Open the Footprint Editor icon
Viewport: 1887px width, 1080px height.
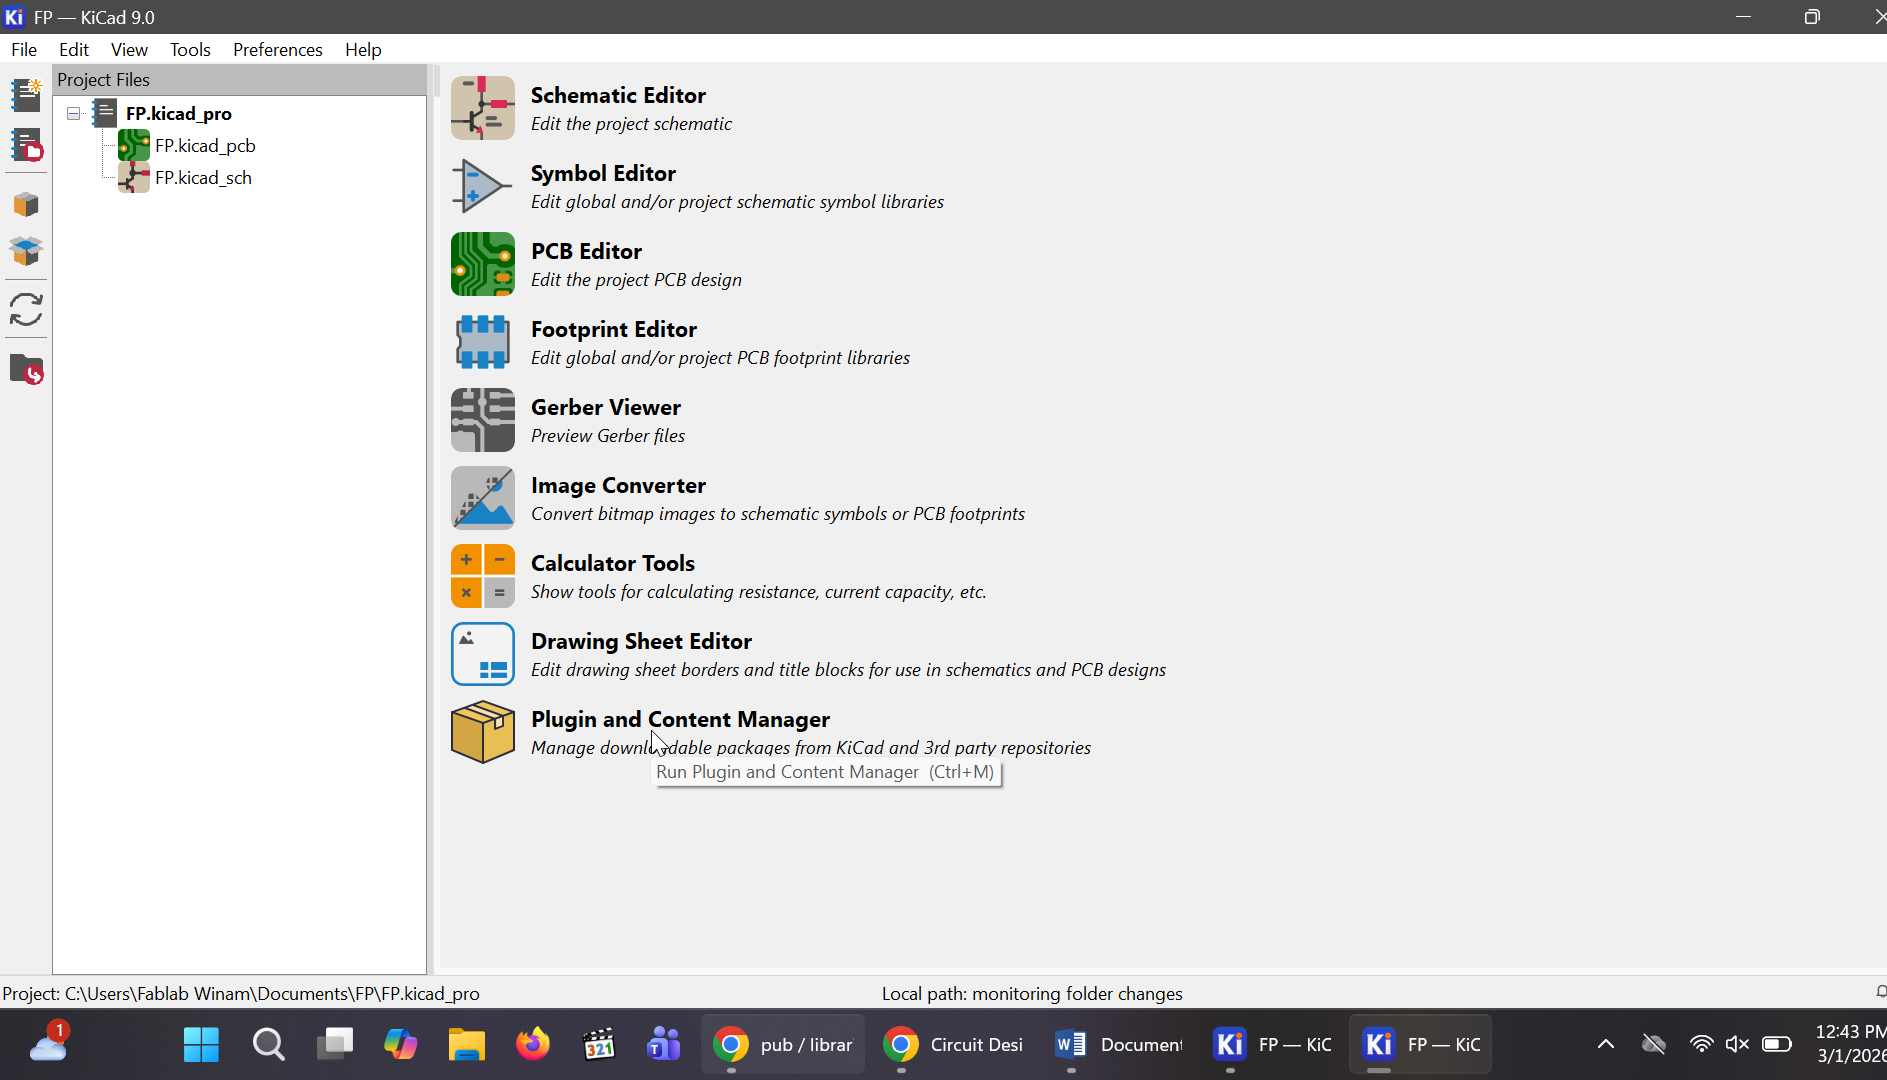482,342
